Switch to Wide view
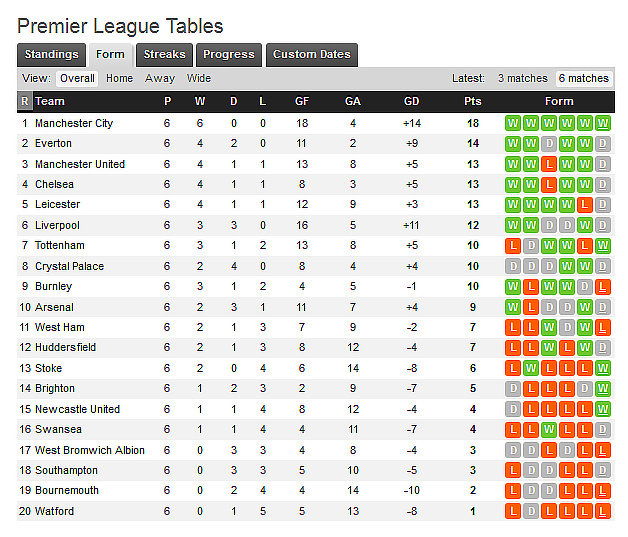Viewport: 628px width, 537px height. pyautogui.click(x=199, y=78)
